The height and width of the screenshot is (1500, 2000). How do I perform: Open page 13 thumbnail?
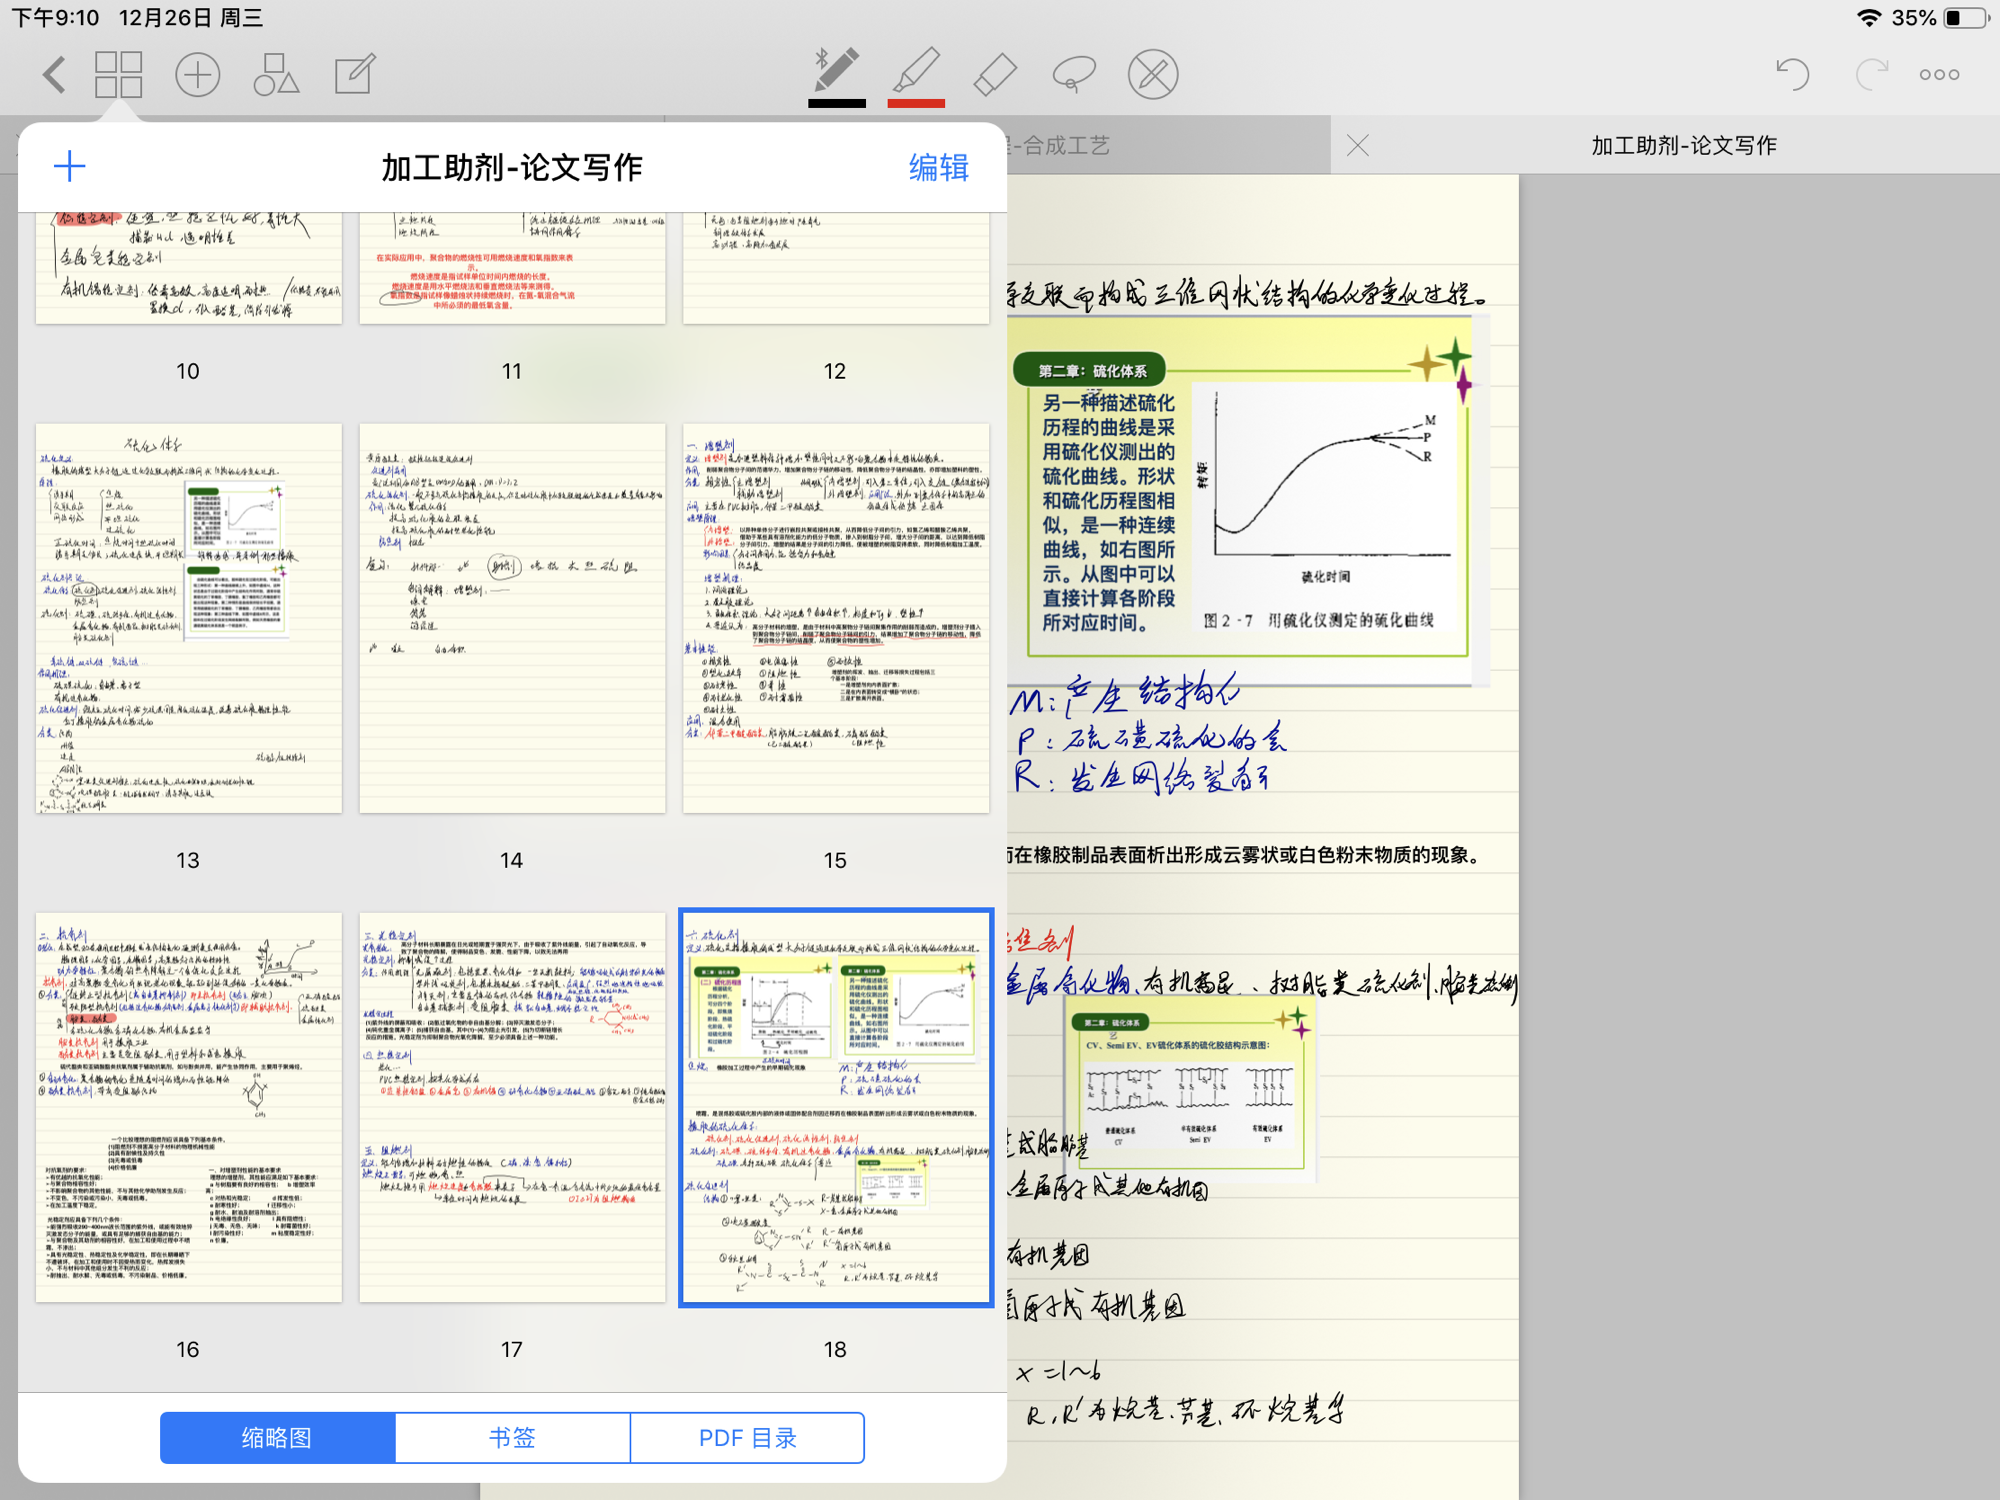click(x=188, y=618)
